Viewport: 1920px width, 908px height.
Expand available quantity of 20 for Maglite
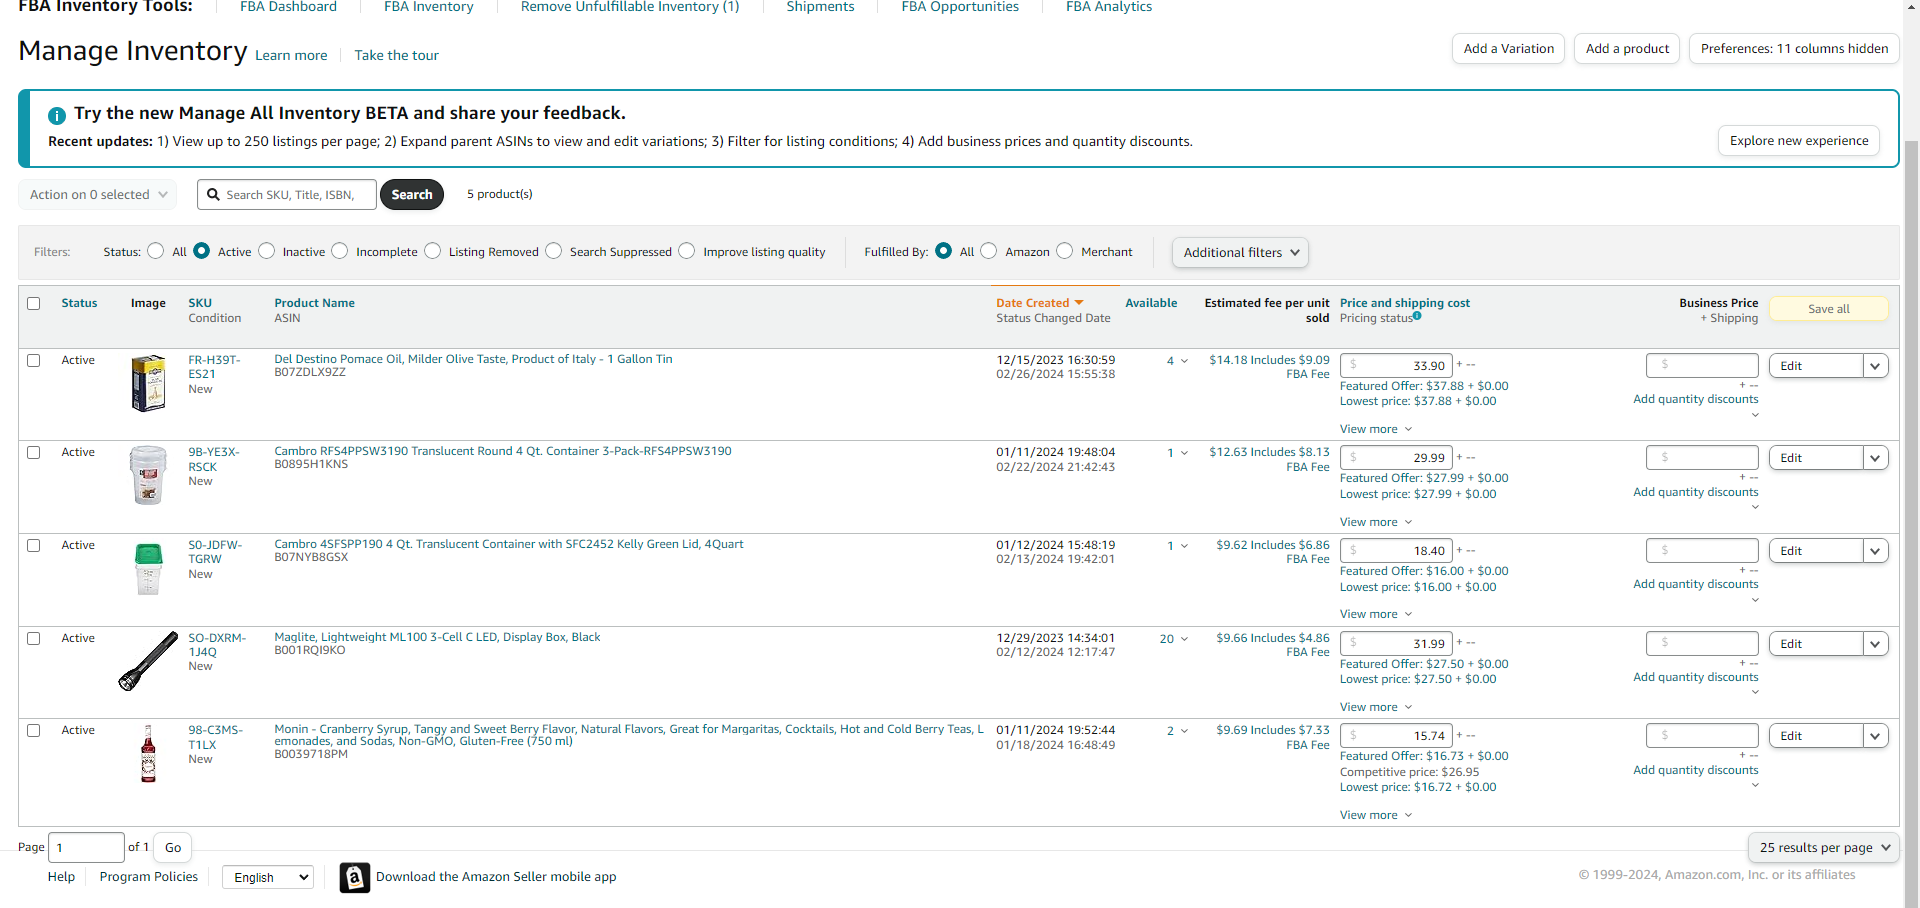point(1174,639)
